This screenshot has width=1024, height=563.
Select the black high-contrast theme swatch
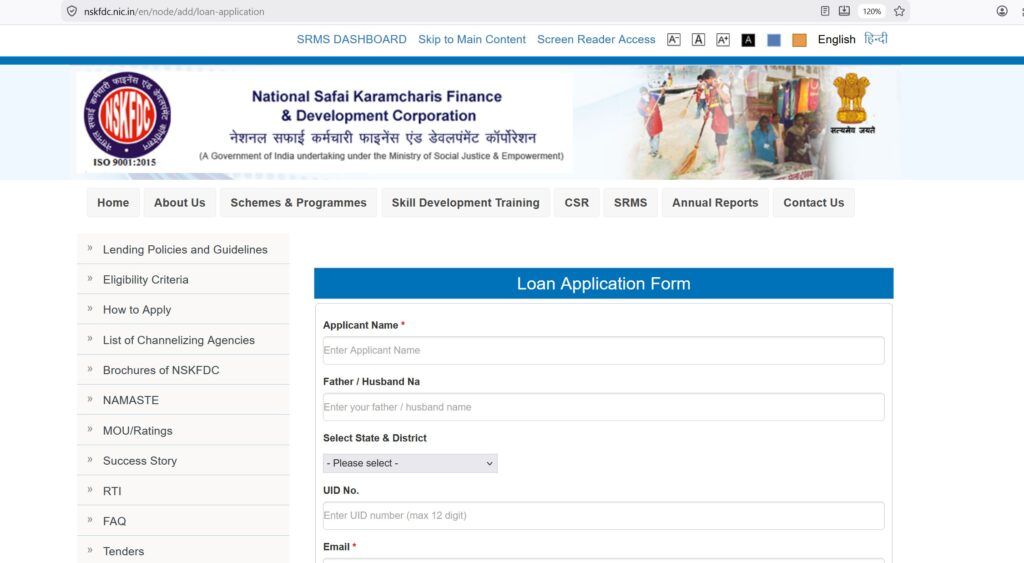748,40
